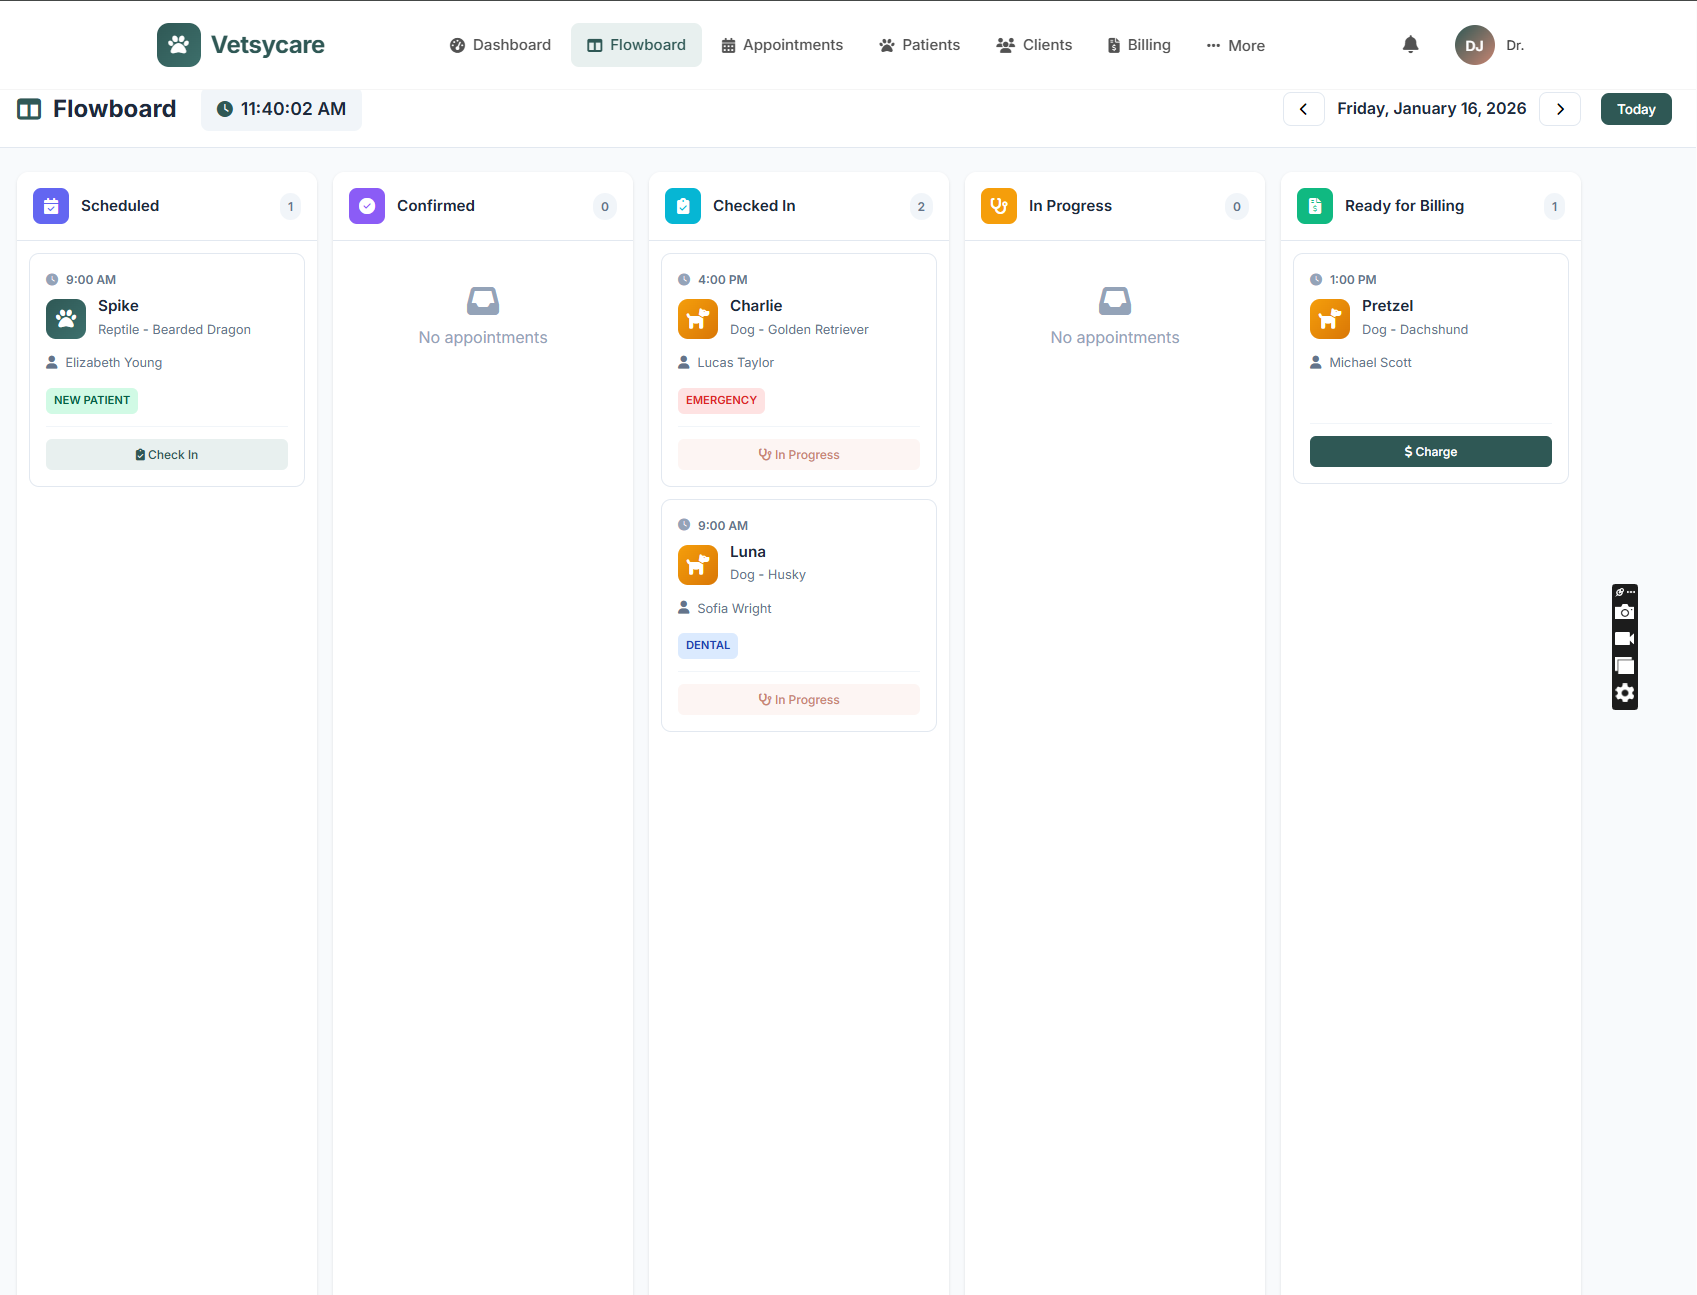1697x1295 pixels.
Task: Open the Patients section
Action: click(x=918, y=45)
